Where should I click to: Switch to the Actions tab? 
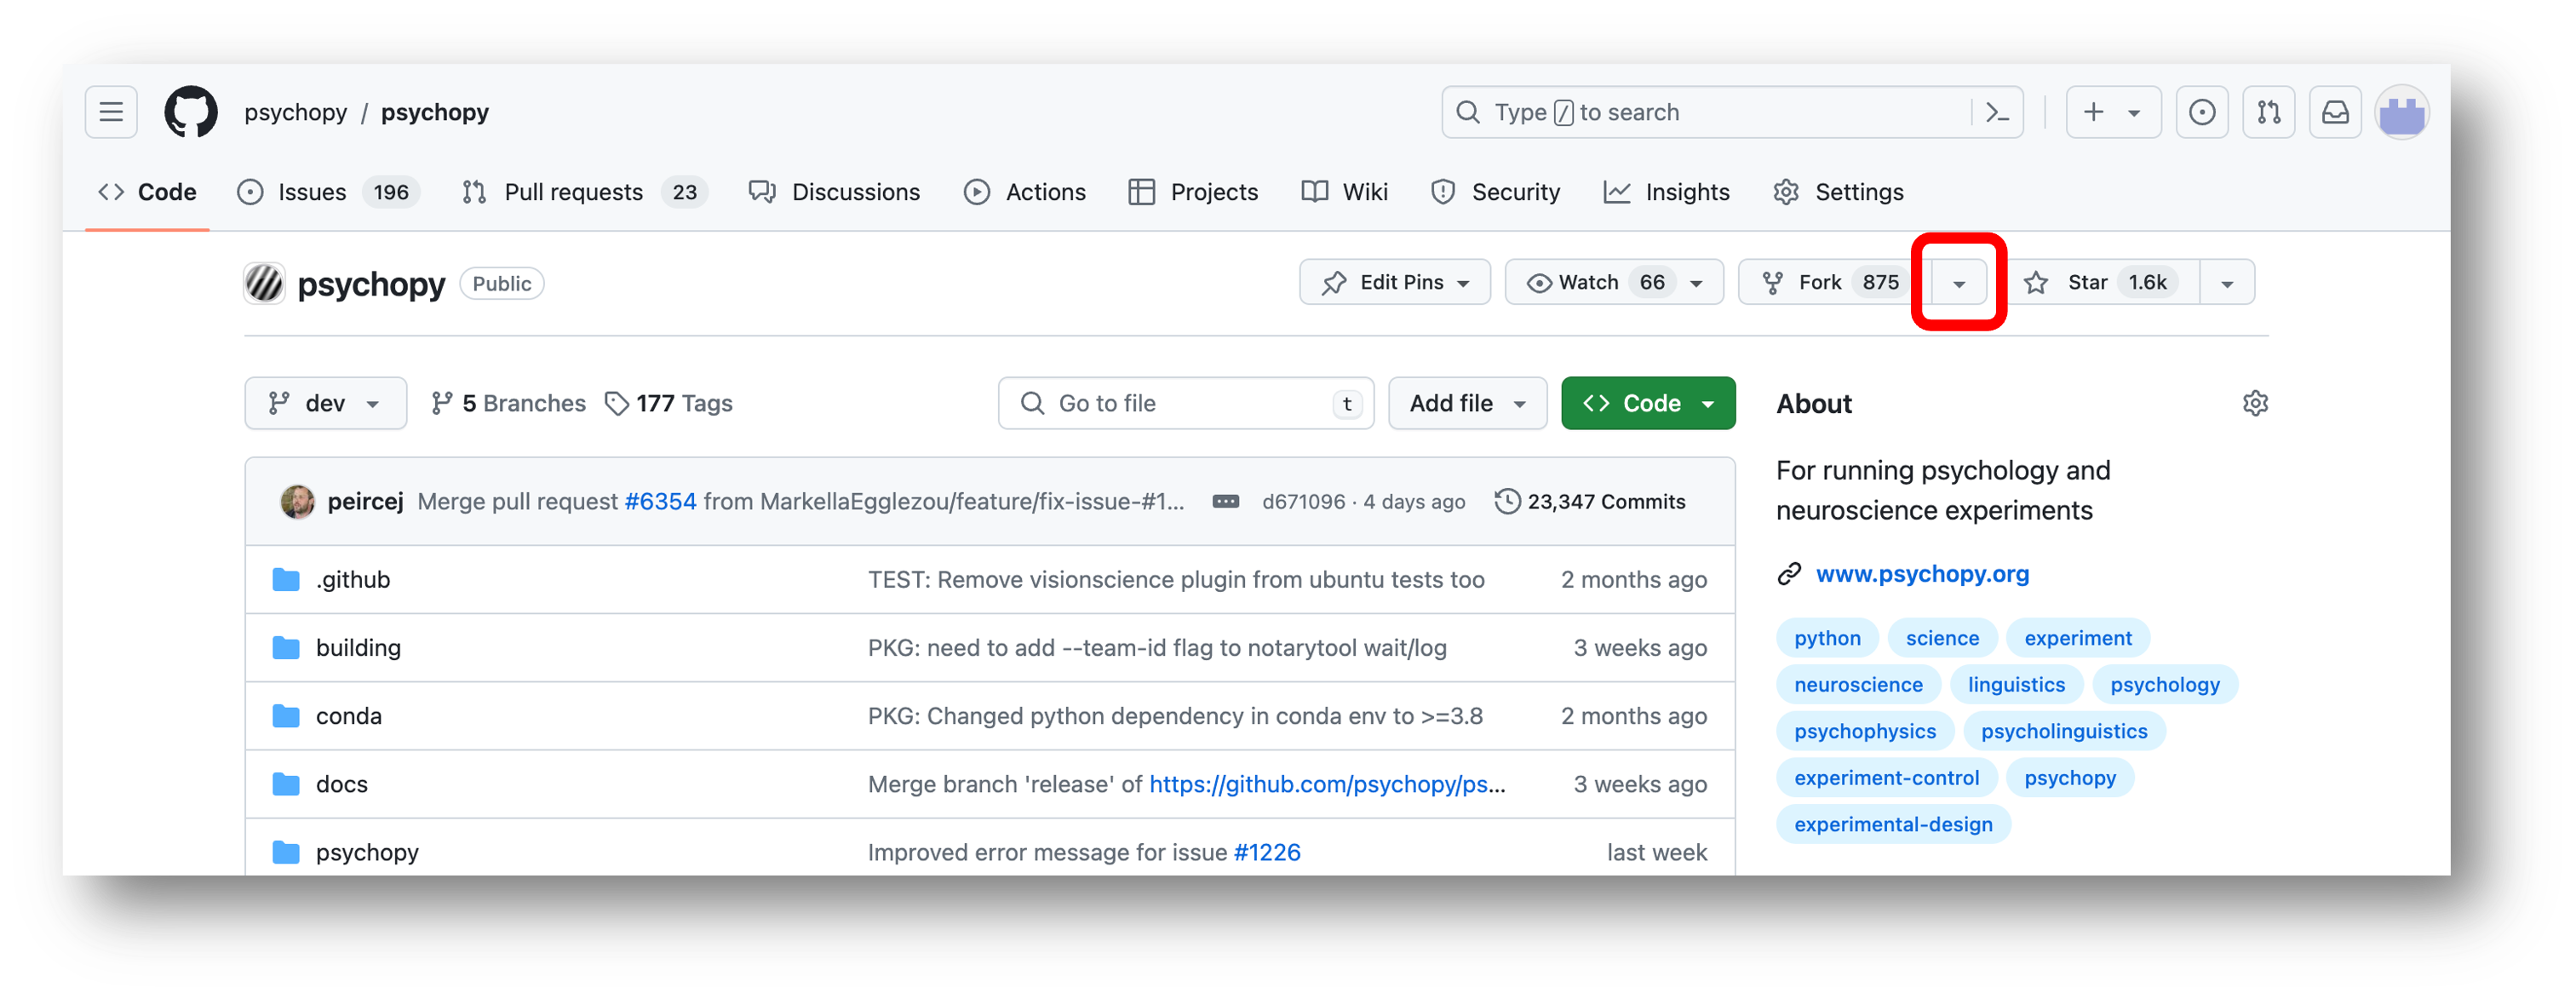[1024, 192]
